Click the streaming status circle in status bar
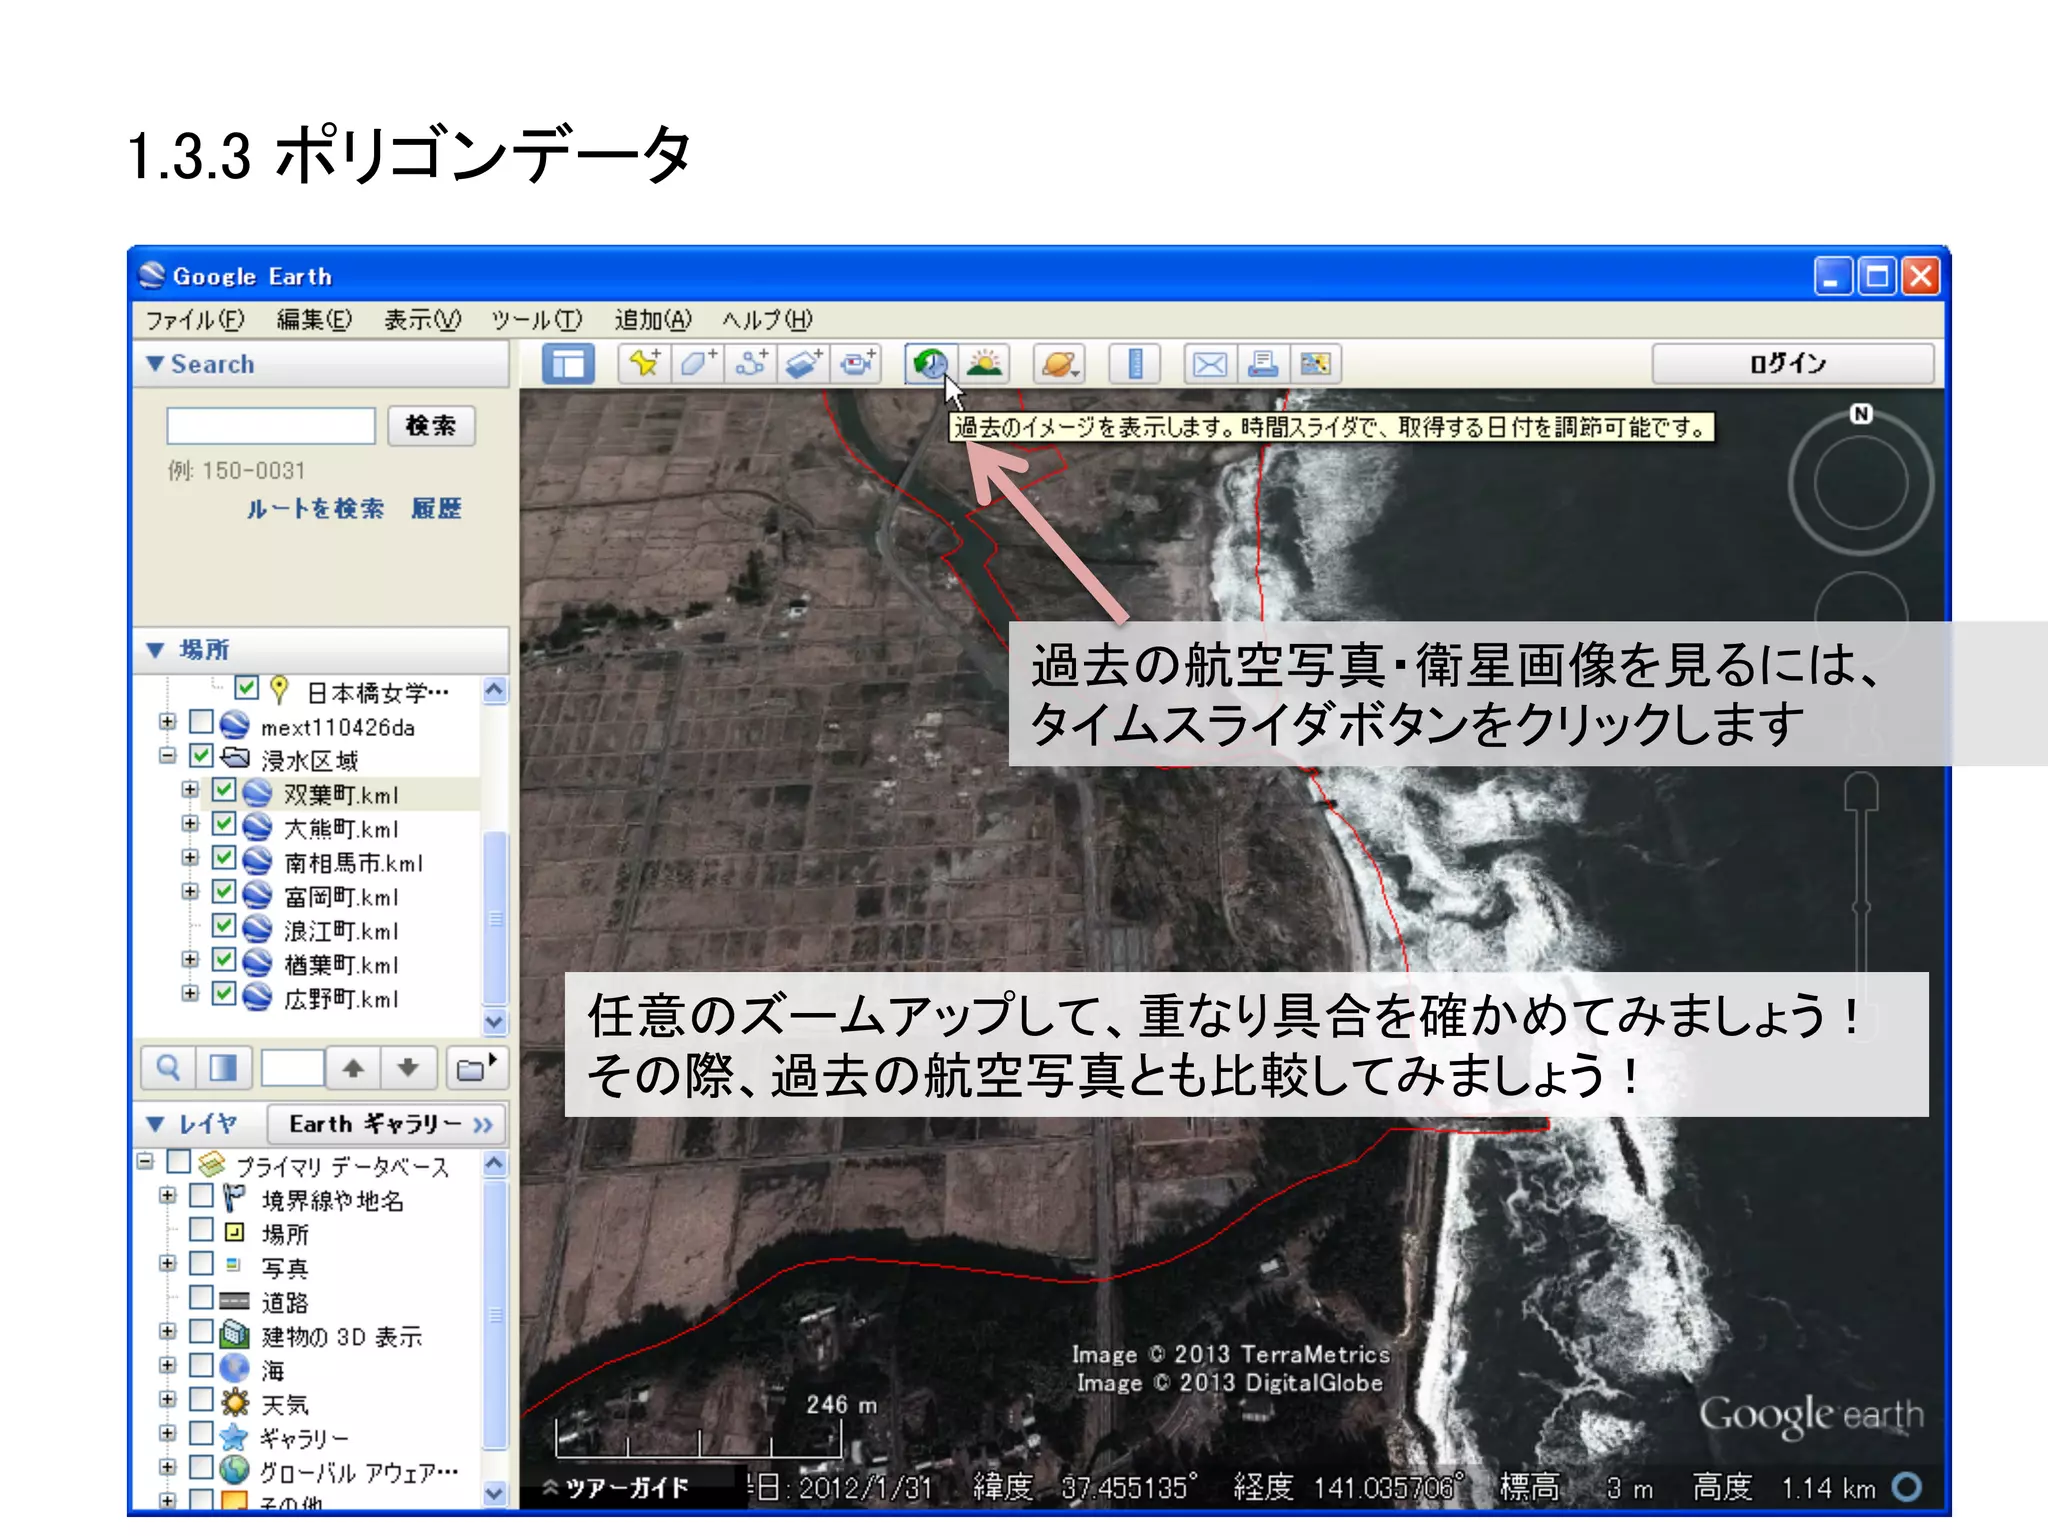Viewport: 2048px width, 1536px height. pos(1907,1487)
